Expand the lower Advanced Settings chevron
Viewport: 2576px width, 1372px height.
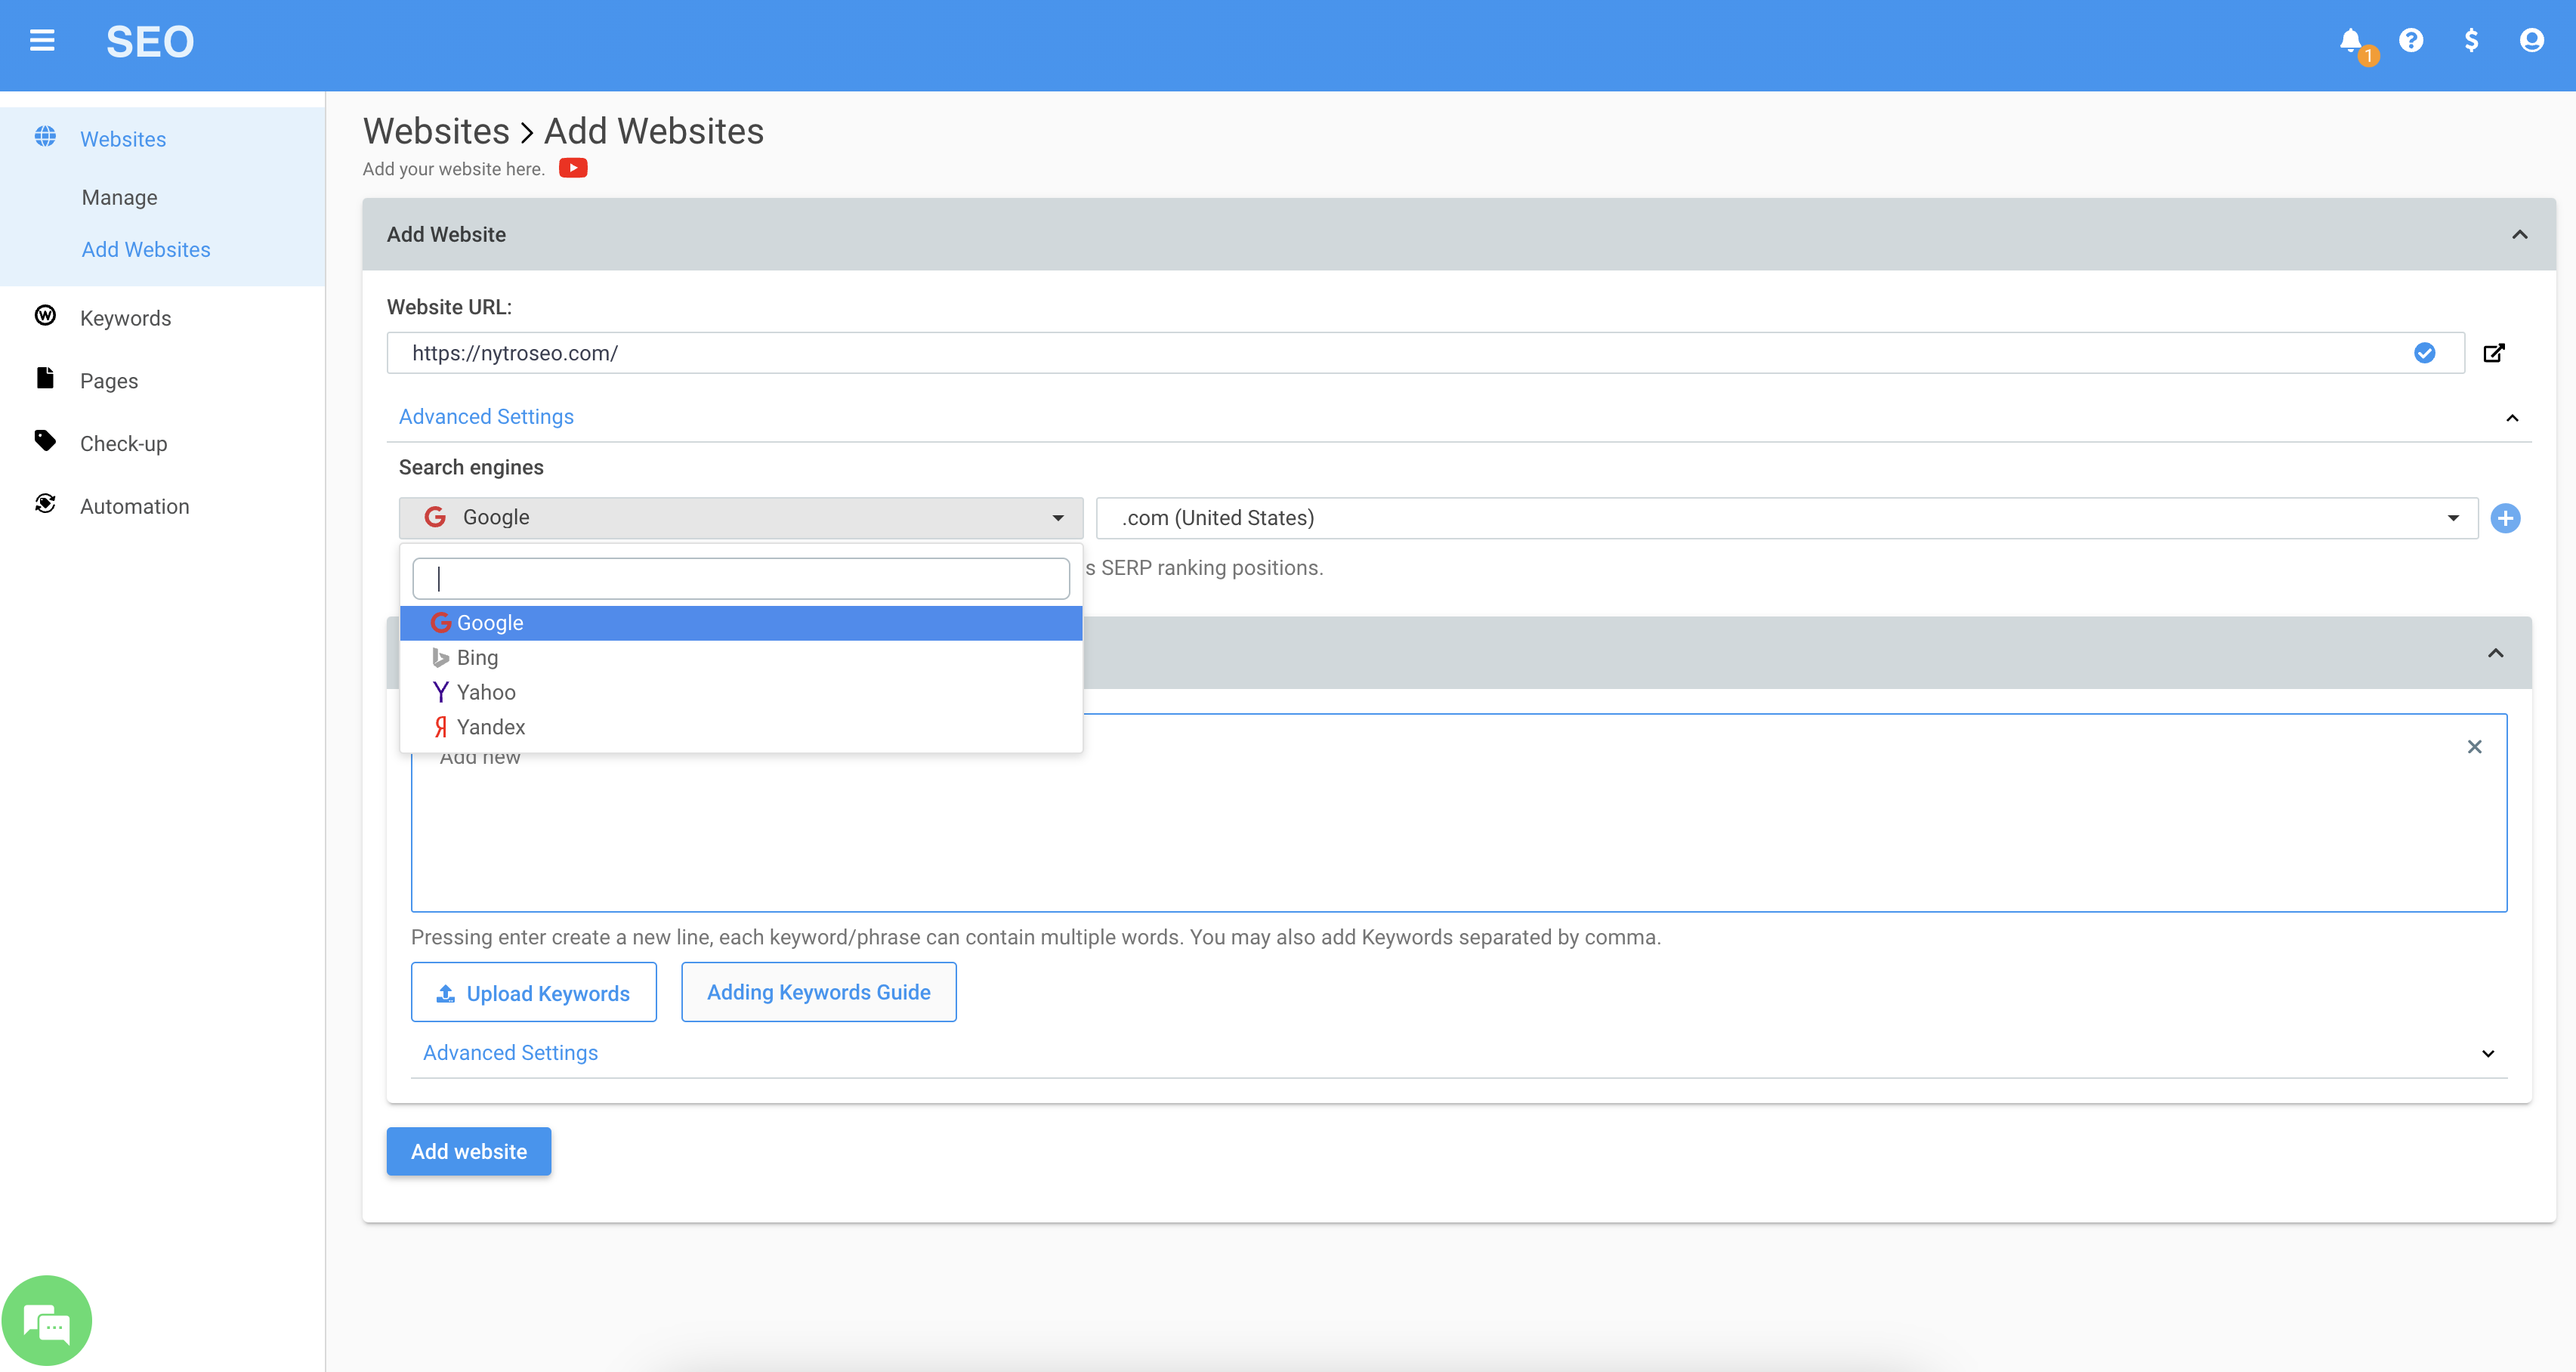pyautogui.click(x=2488, y=1054)
